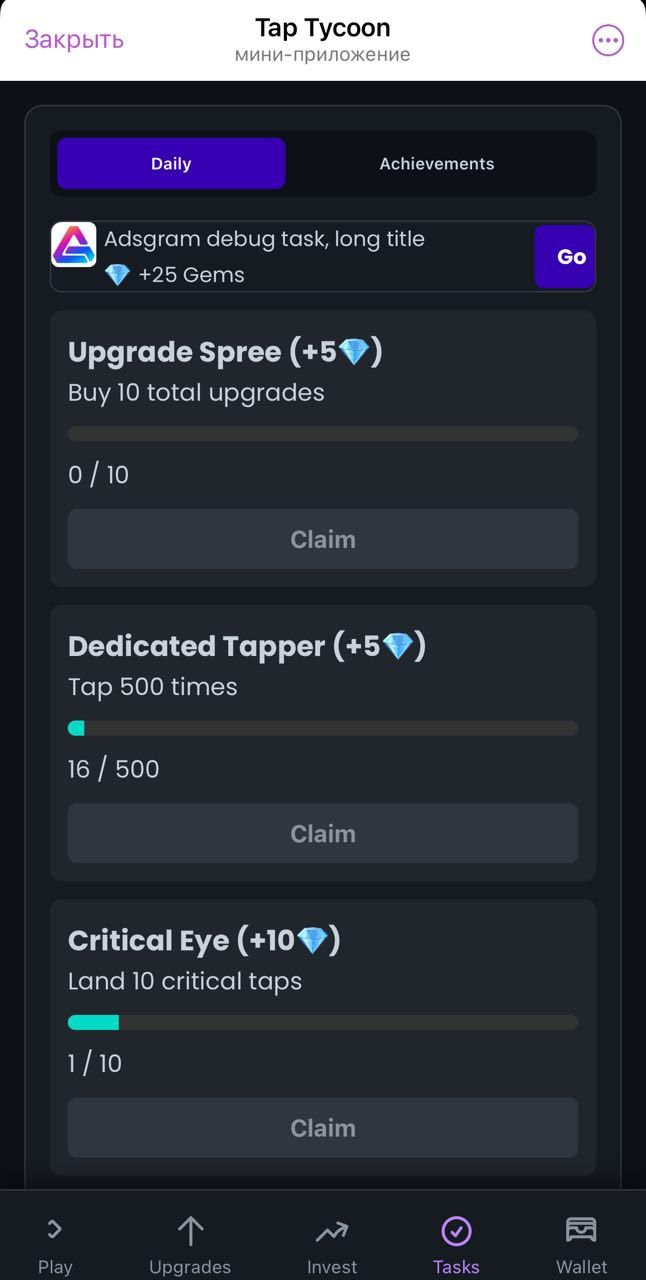Claim the Critical Eye reward
646x1280 pixels.
[323, 1127]
